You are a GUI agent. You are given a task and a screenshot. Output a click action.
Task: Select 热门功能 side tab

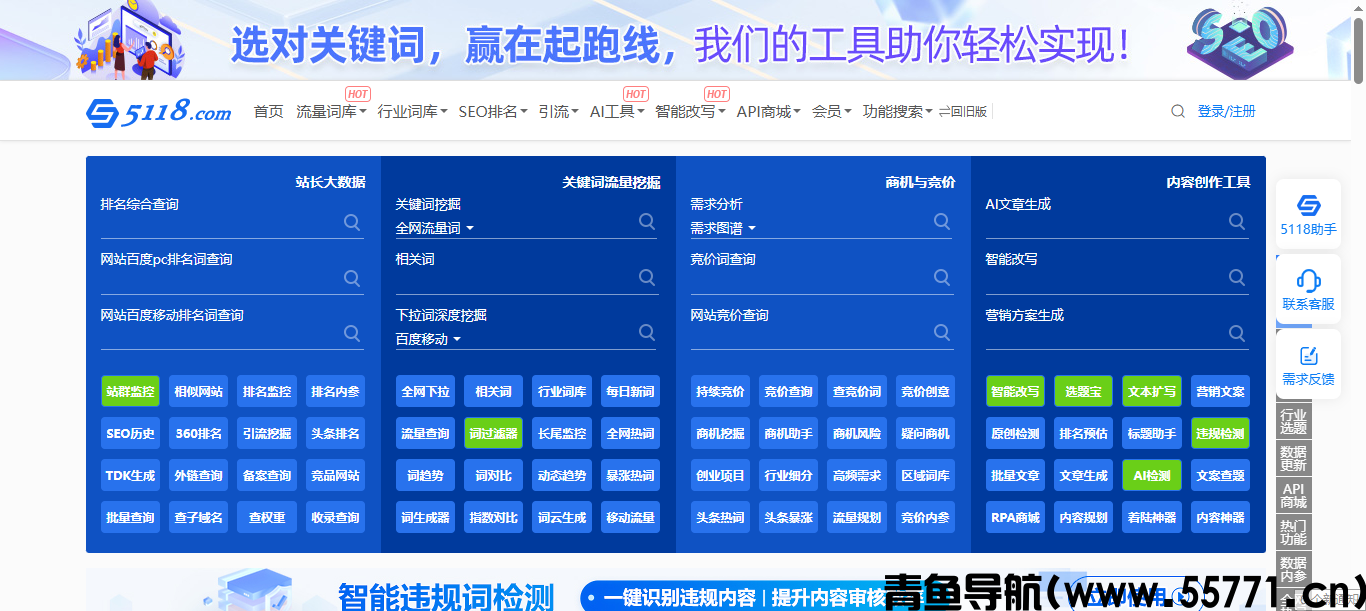click(1293, 532)
